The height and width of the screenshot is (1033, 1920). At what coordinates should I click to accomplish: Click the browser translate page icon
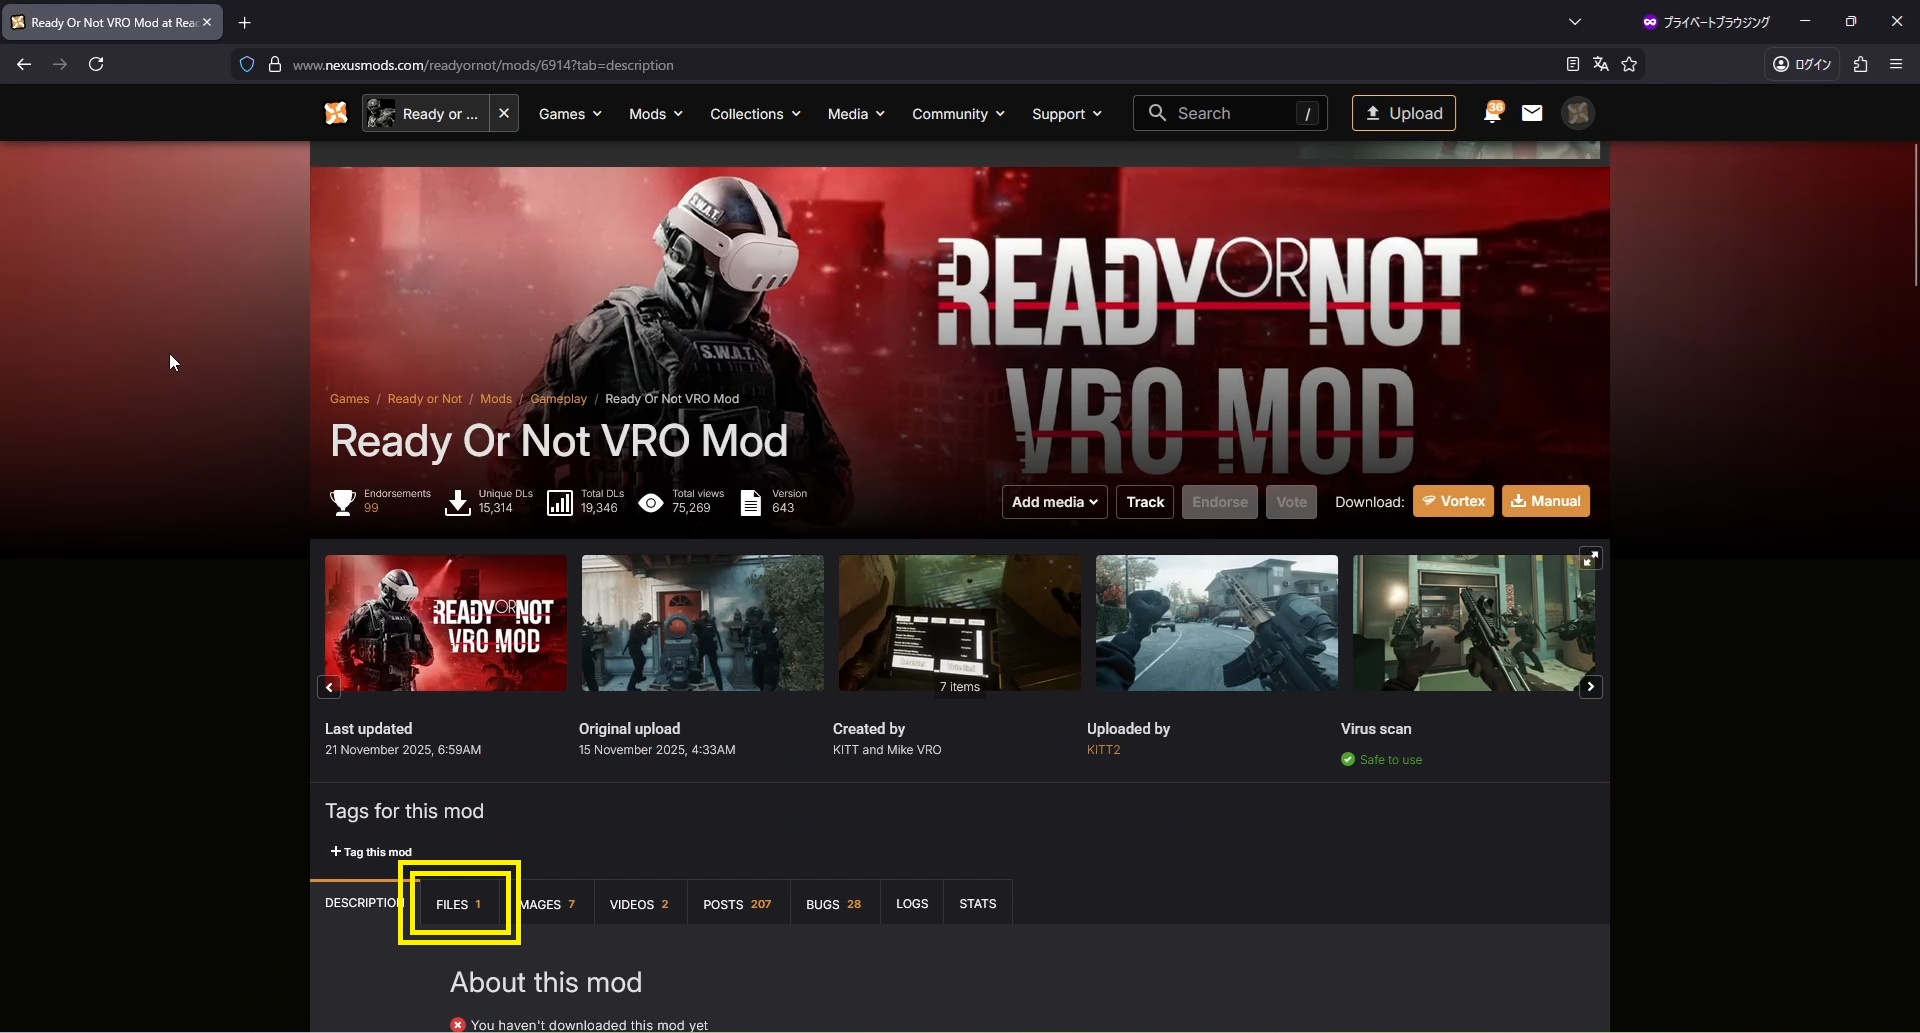pyautogui.click(x=1601, y=64)
